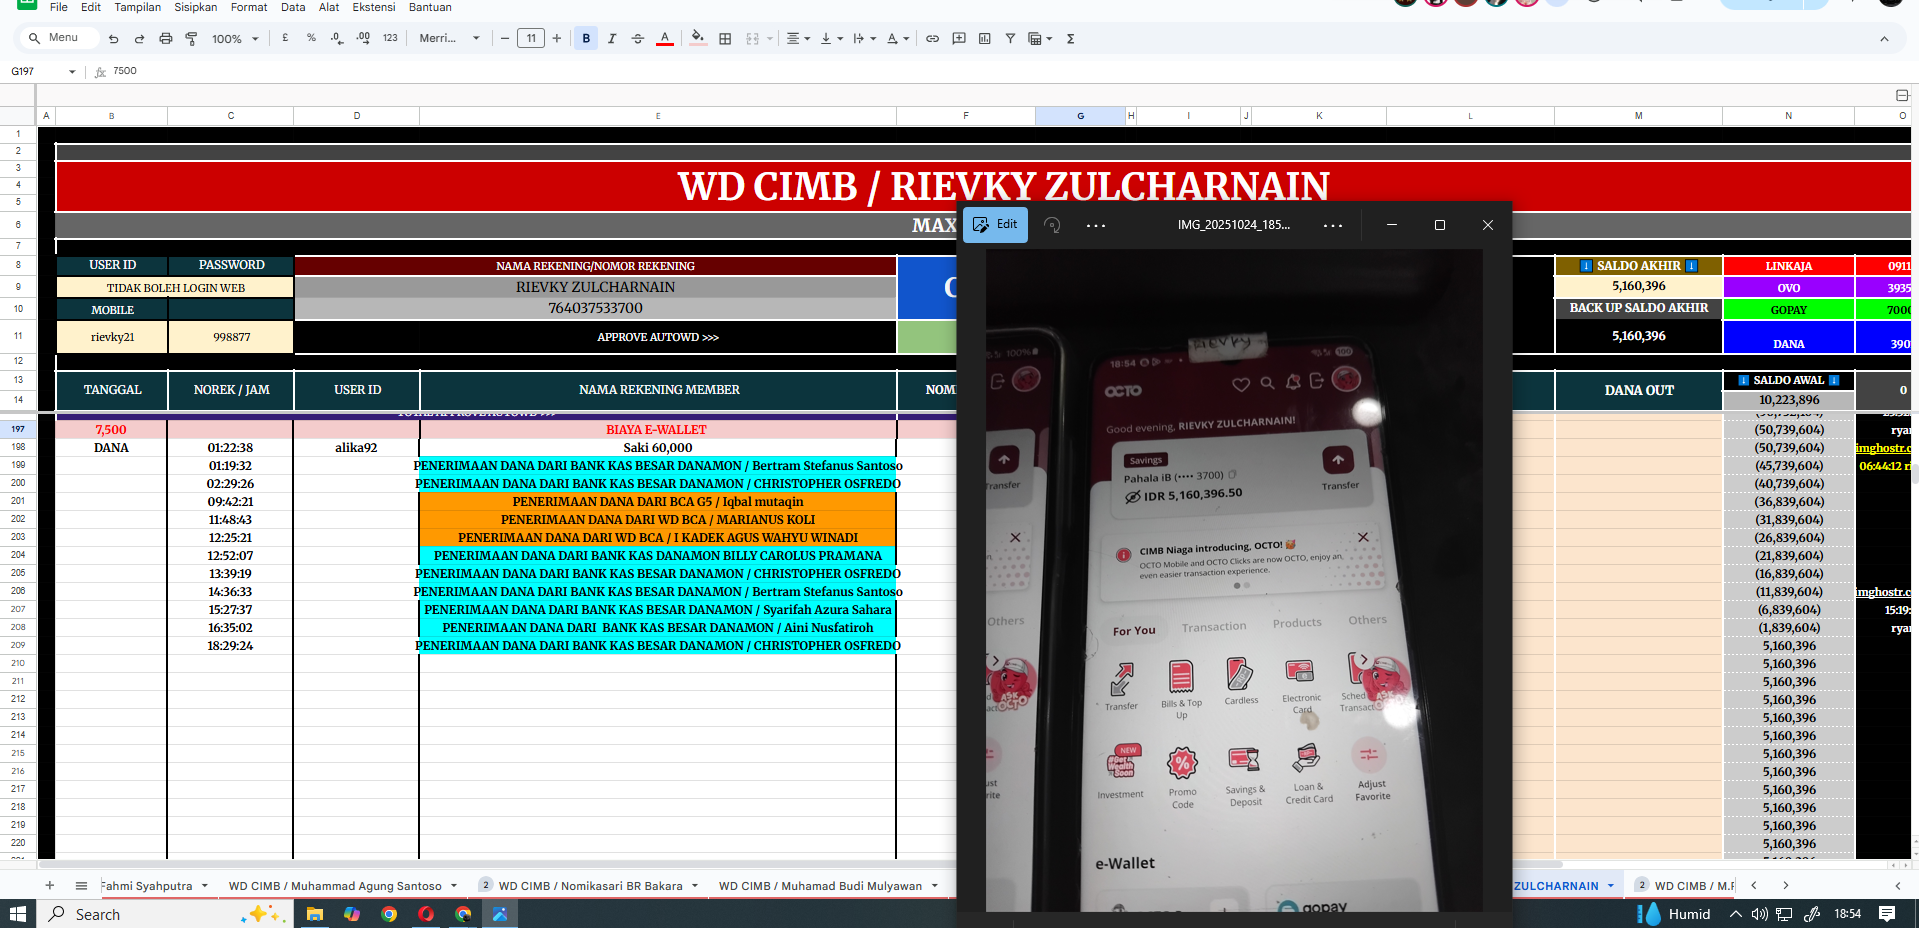Select the paint format tool

pos(191,39)
